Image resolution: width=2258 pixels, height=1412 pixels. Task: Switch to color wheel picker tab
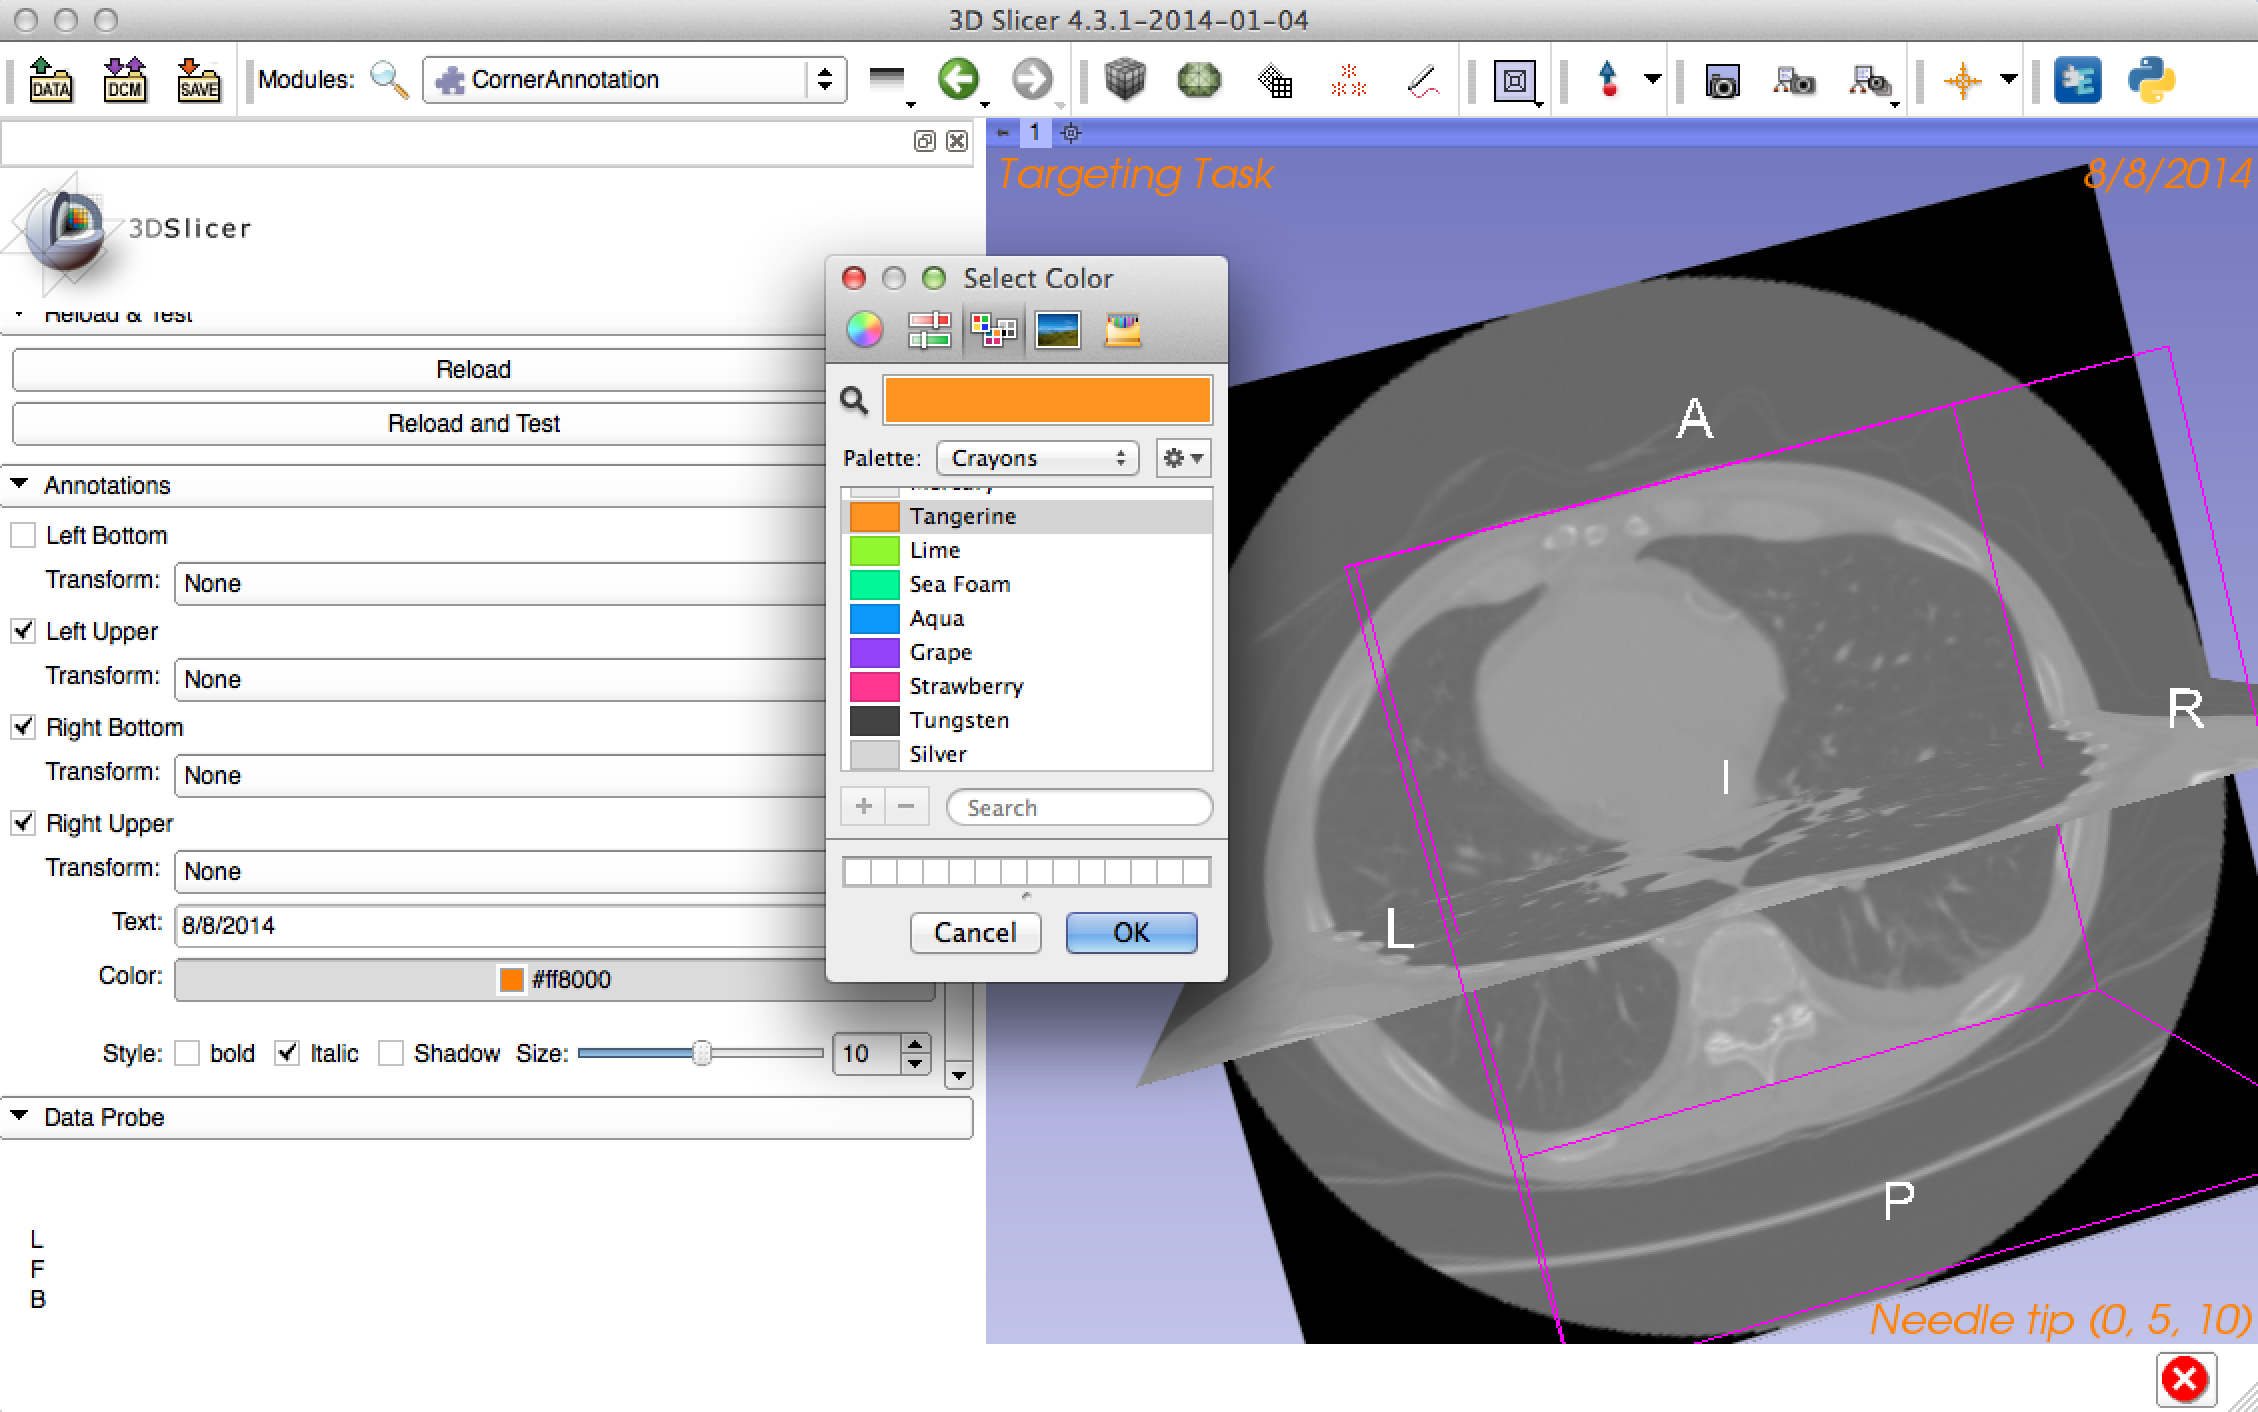tap(865, 329)
